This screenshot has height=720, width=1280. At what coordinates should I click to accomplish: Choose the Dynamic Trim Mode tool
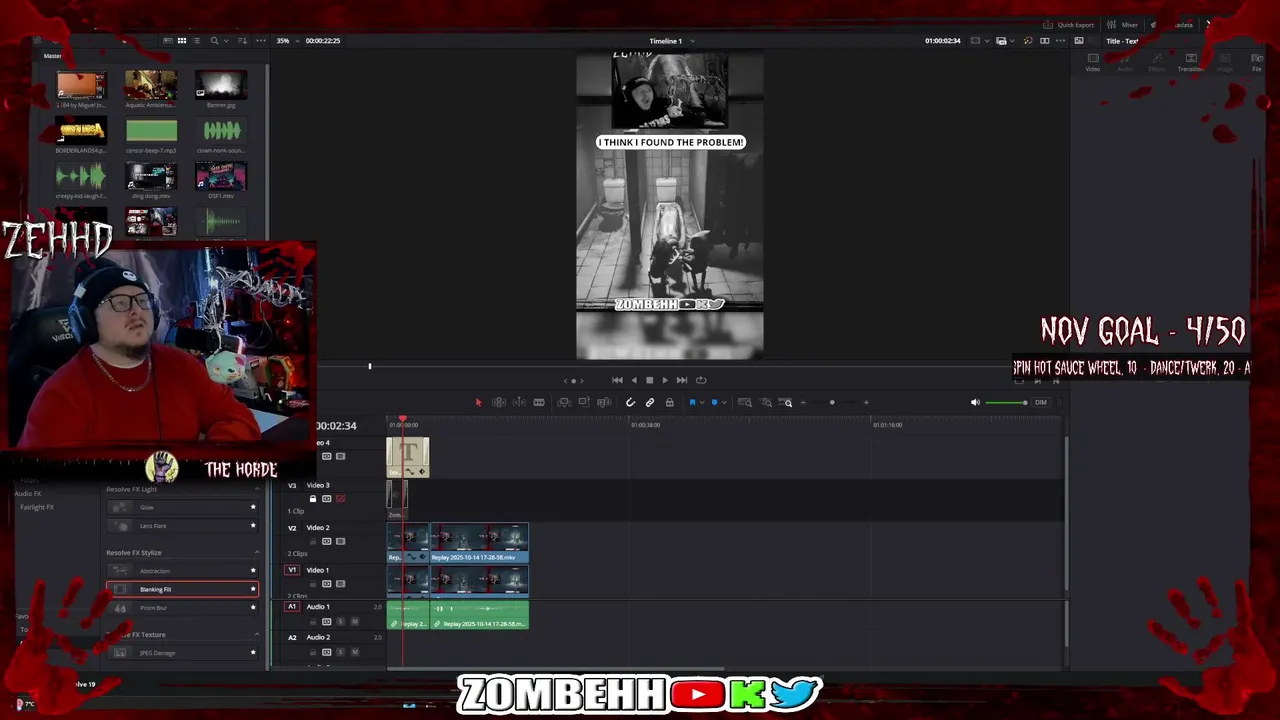coord(519,402)
